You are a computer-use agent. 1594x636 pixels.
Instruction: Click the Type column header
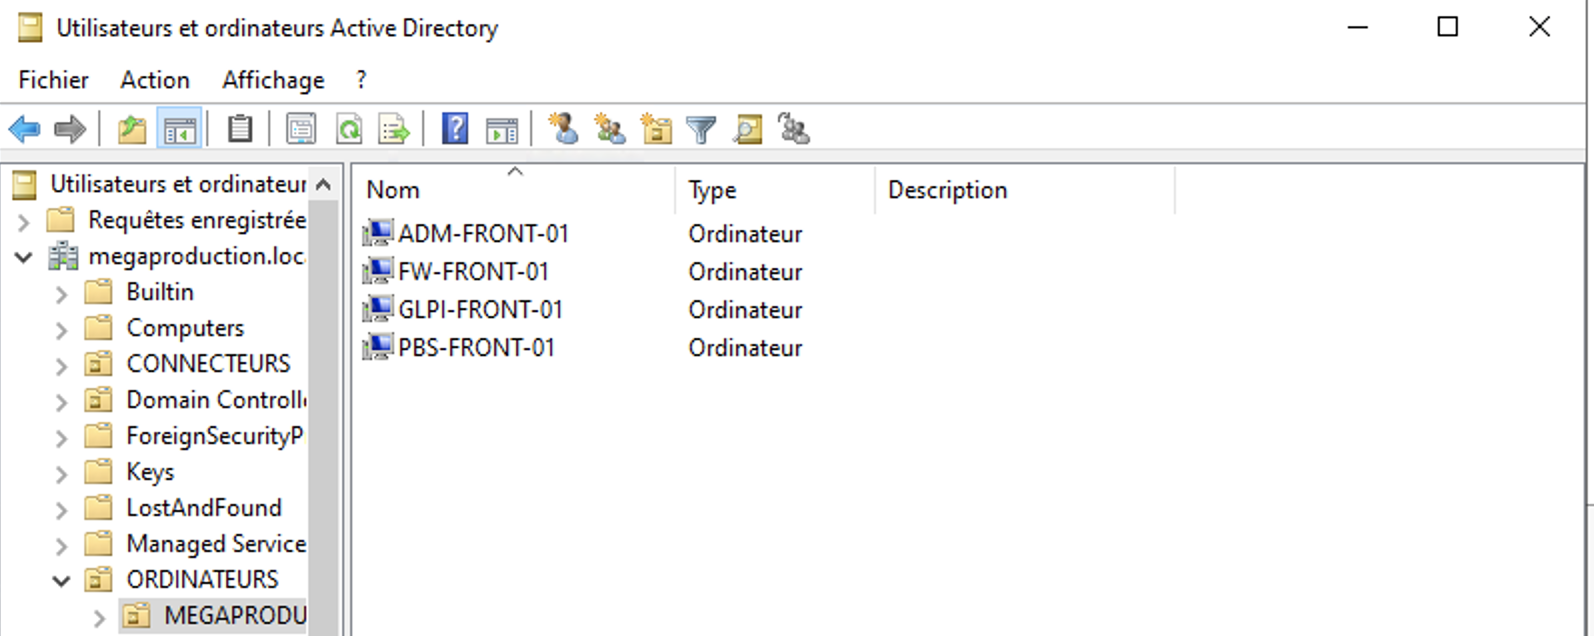pyautogui.click(x=712, y=190)
